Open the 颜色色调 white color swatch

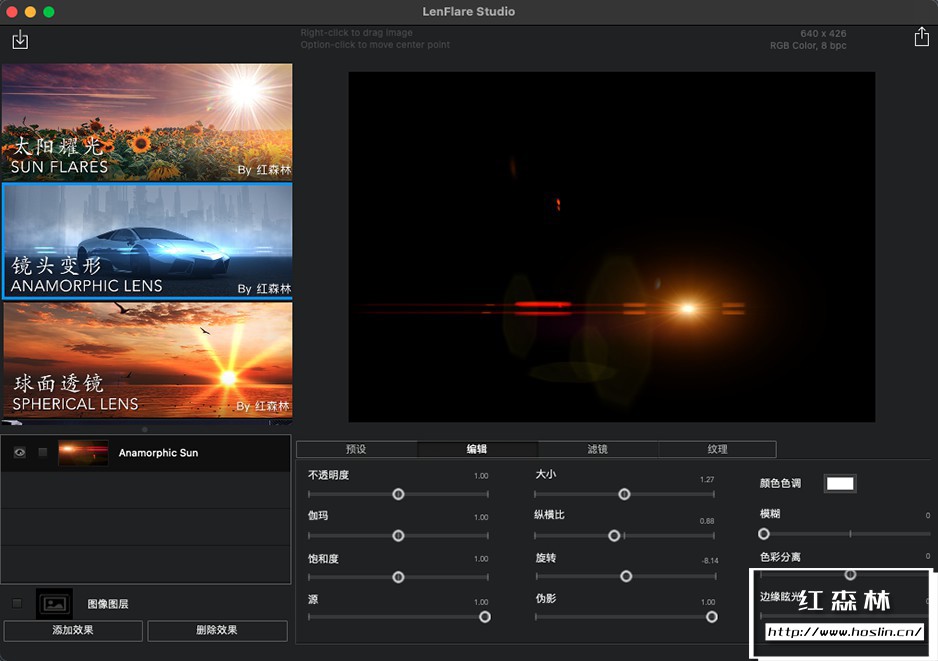(x=839, y=484)
